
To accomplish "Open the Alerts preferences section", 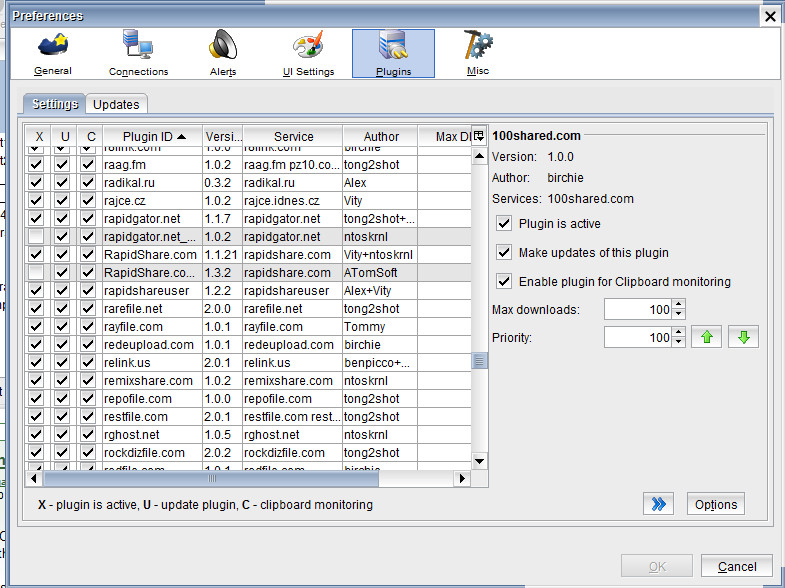I will [x=223, y=54].
